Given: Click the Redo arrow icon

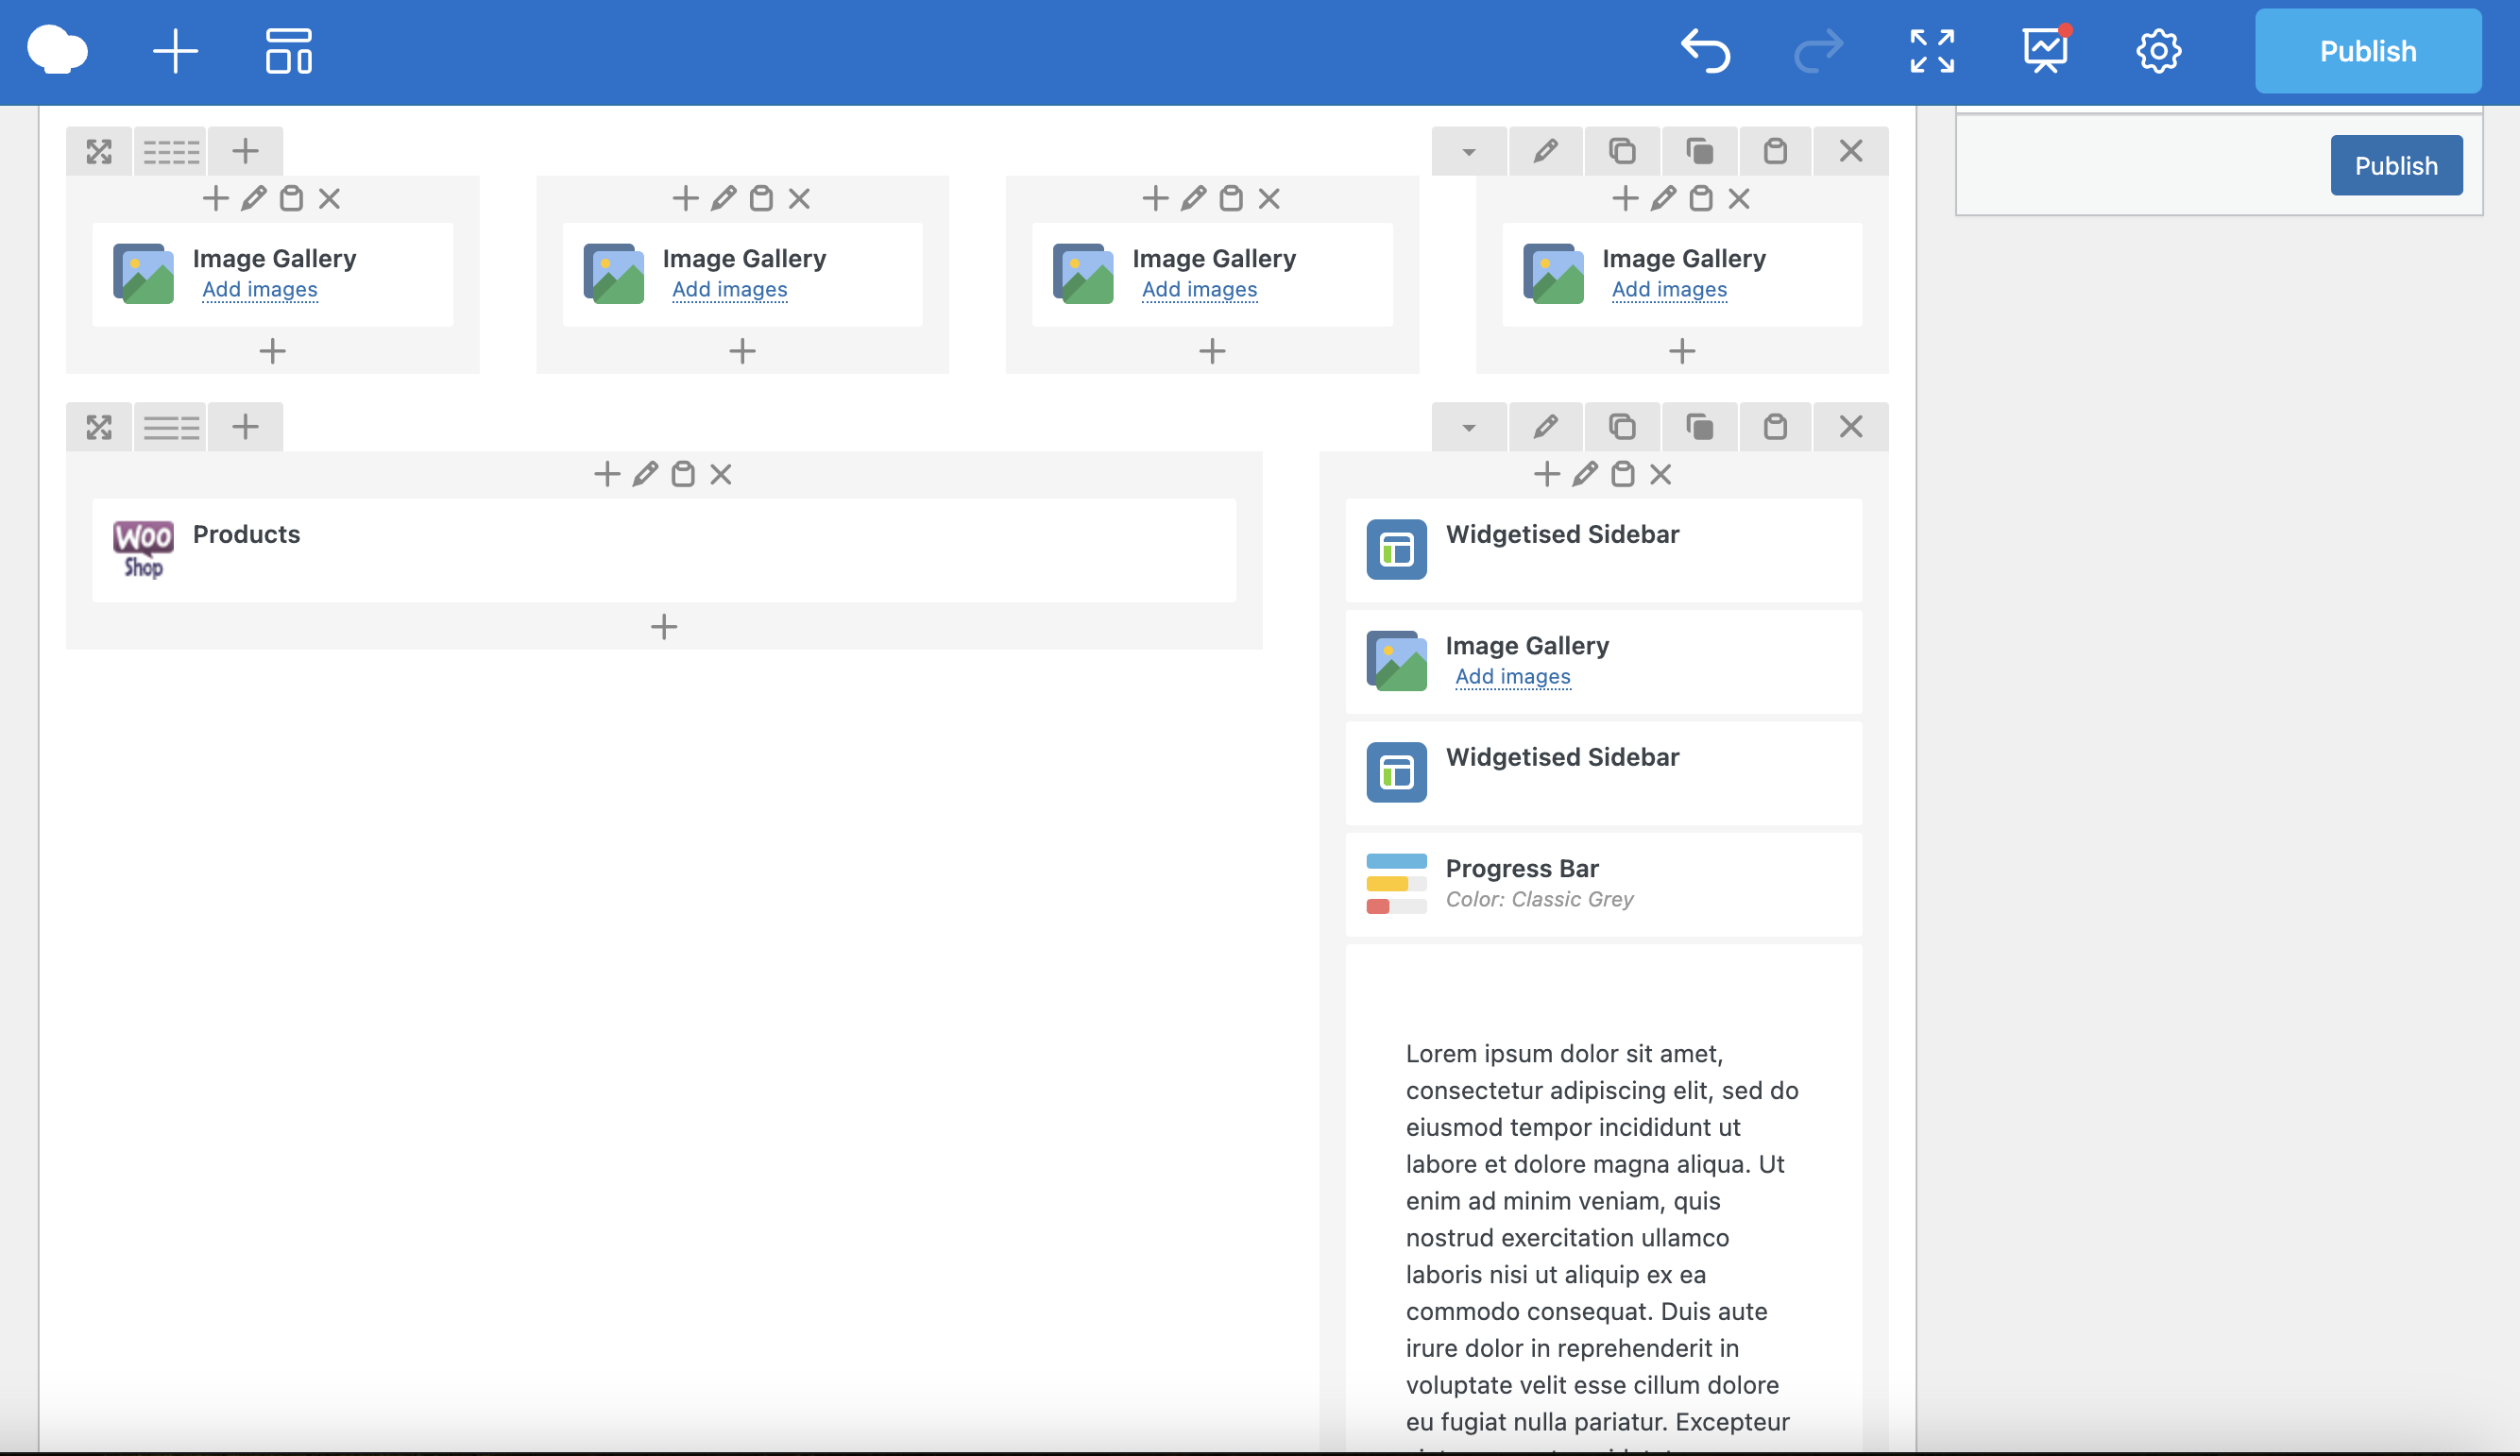Looking at the screenshot, I should (1818, 50).
